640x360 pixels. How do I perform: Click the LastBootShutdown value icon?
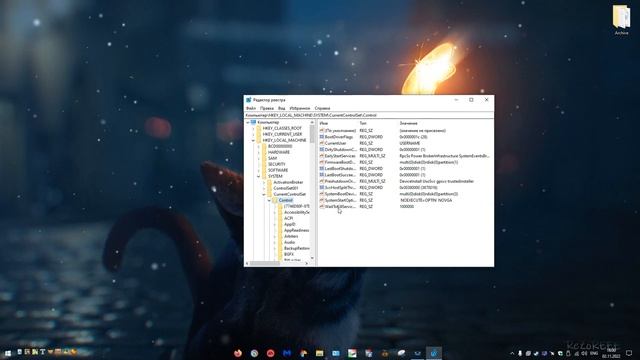(x=322, y=169)
